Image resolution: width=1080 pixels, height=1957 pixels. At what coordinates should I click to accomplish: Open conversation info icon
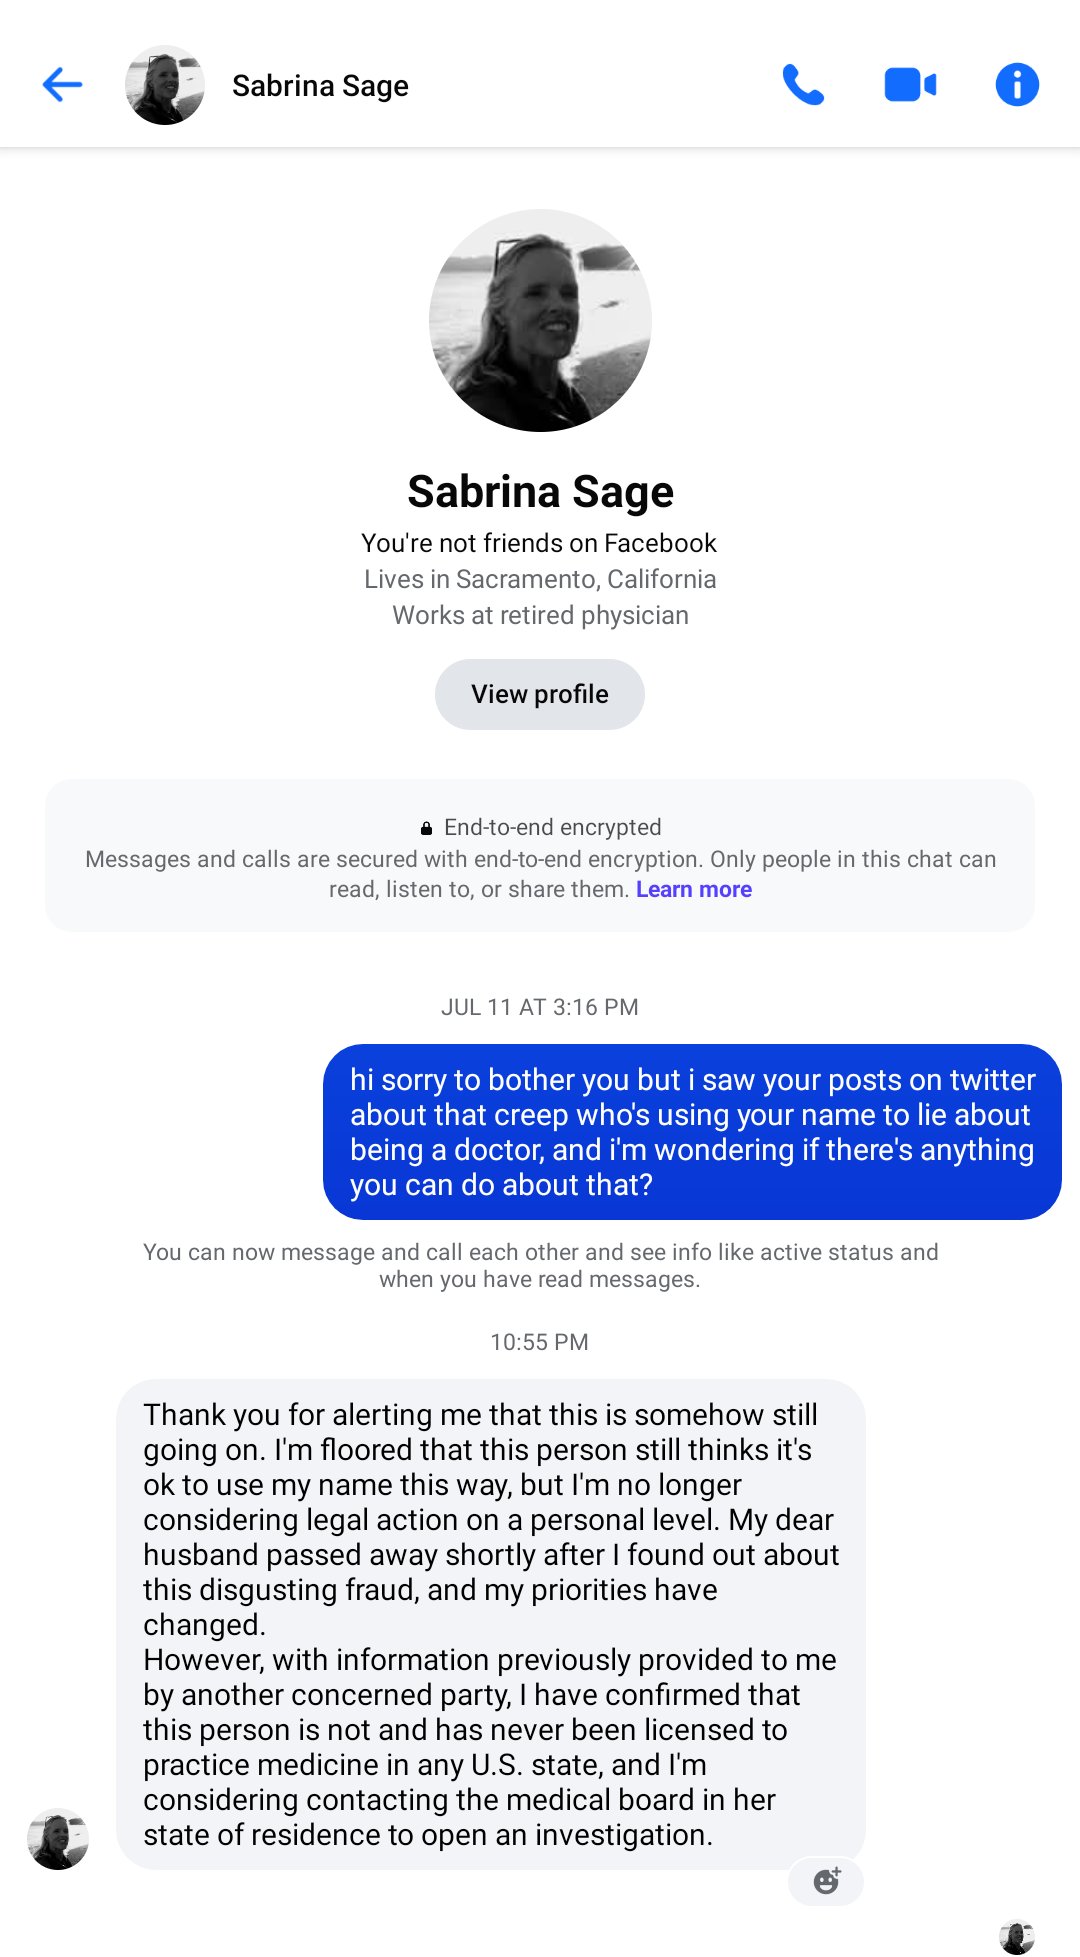point(1017,85)
